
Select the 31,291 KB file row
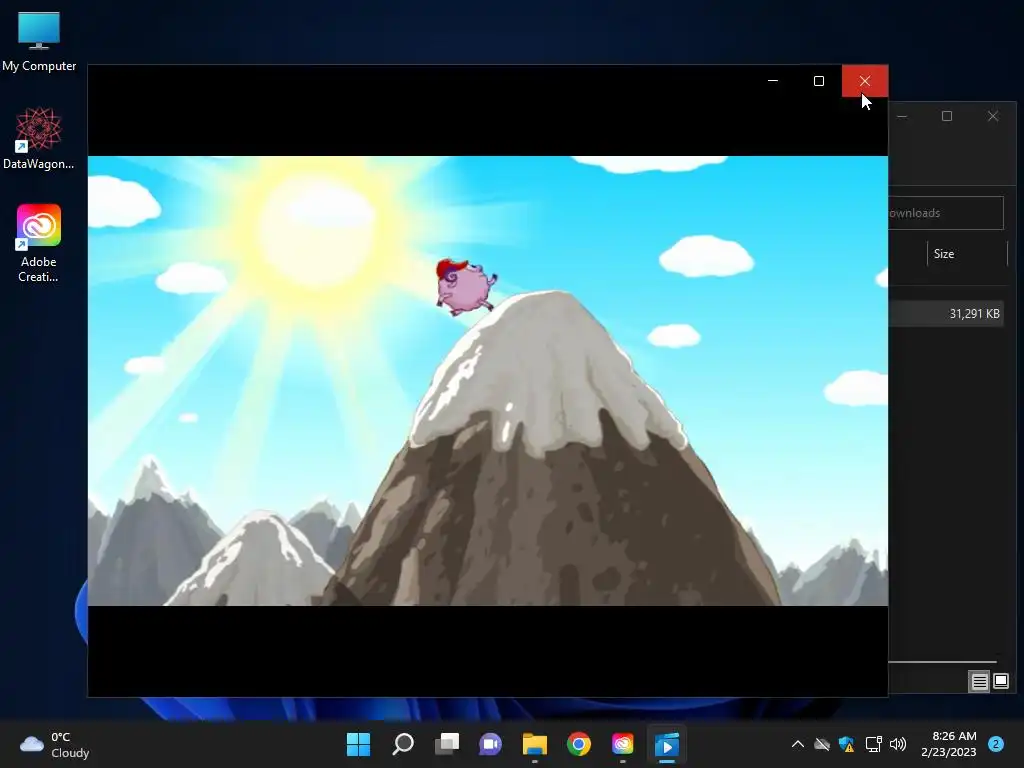[x=946, y=314]
